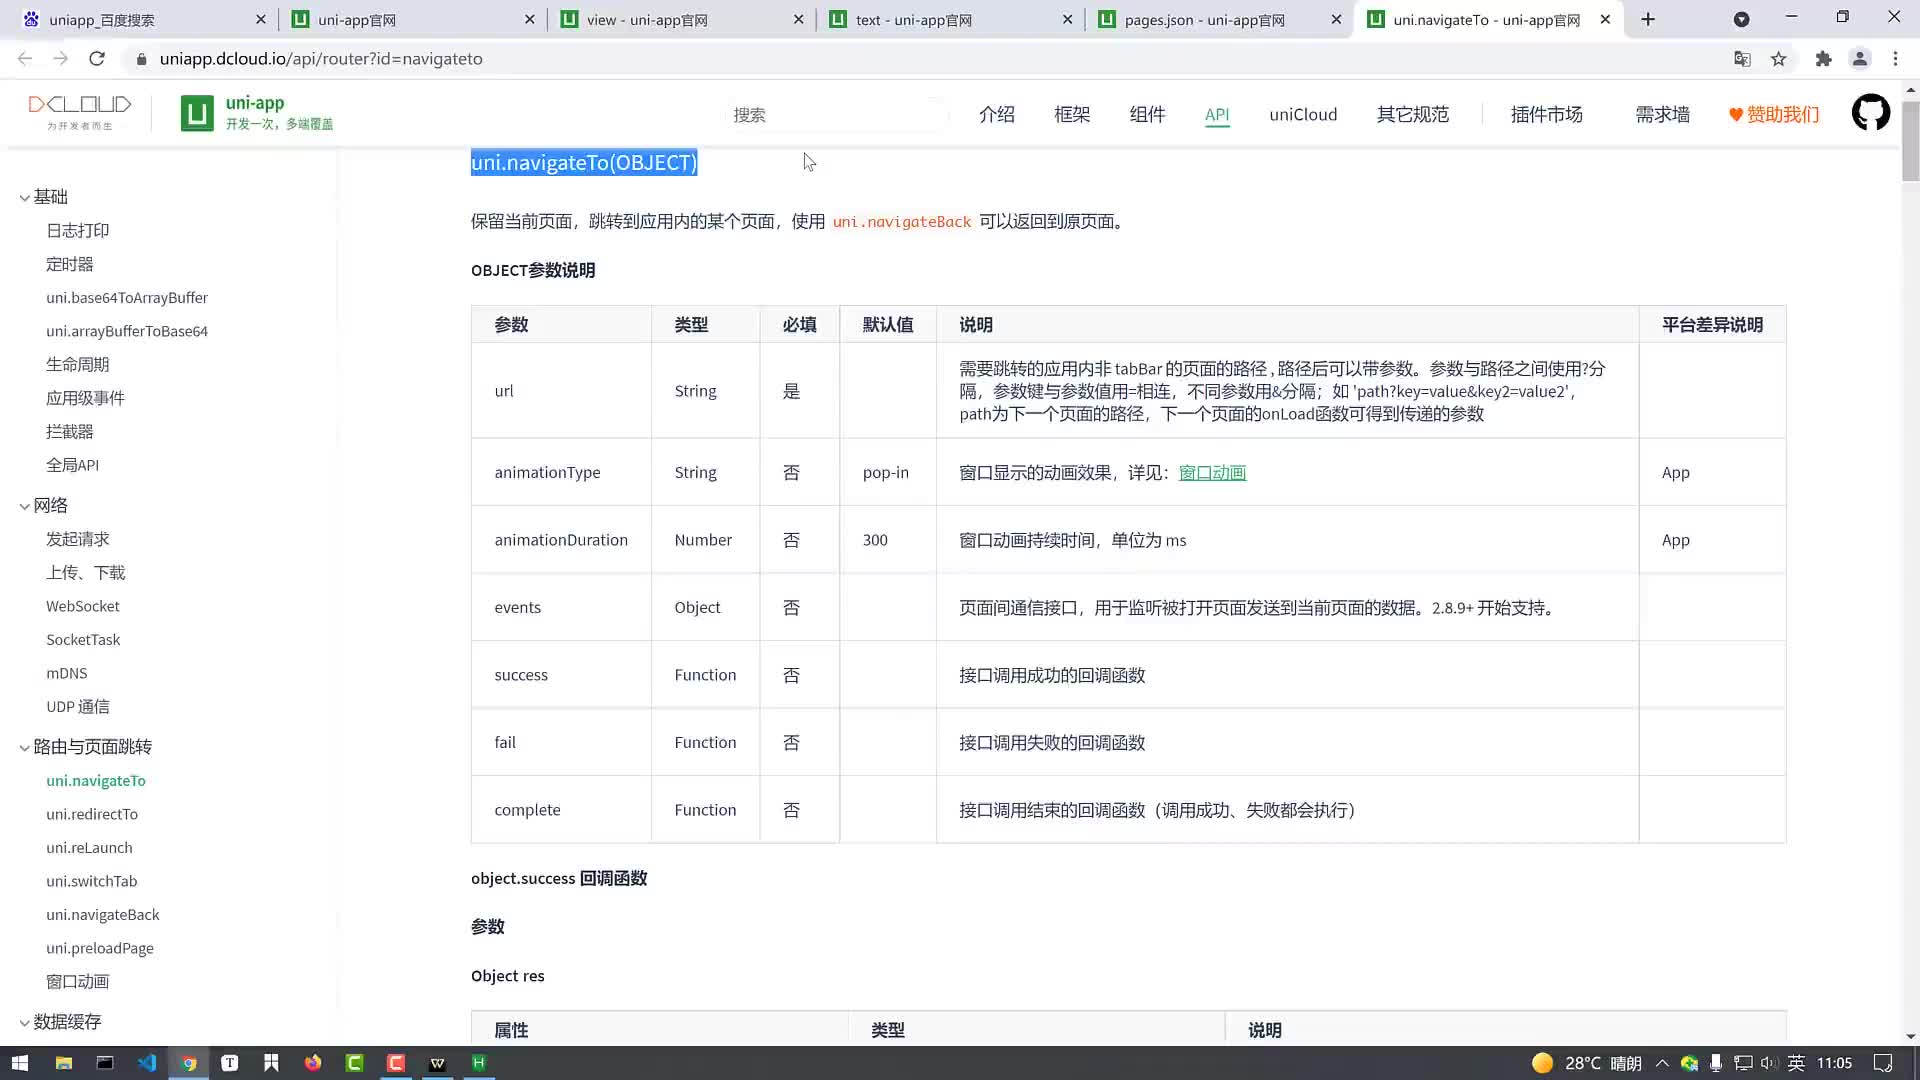Open the 需求墙 nav link
The image size is (1920, 1080).
1662,114
